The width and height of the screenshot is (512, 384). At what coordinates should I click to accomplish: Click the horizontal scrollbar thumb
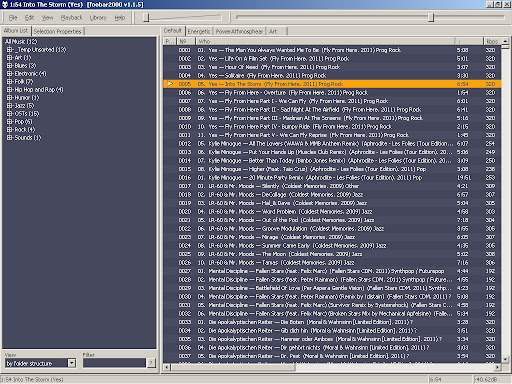pos(233,367)
